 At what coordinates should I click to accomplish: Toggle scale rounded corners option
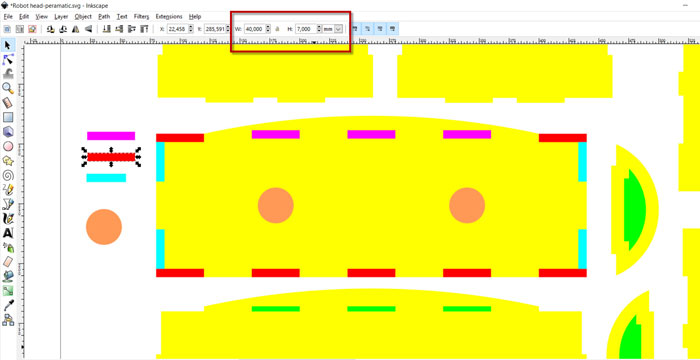[367, 29]
